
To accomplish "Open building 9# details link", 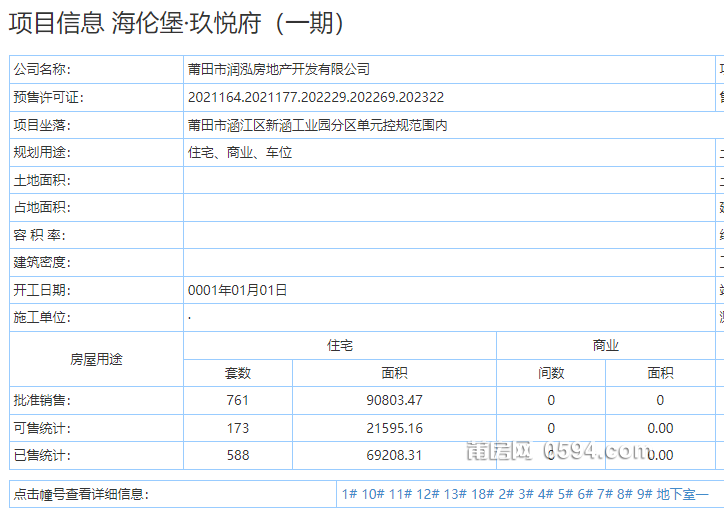I will (x=644, y=494).
